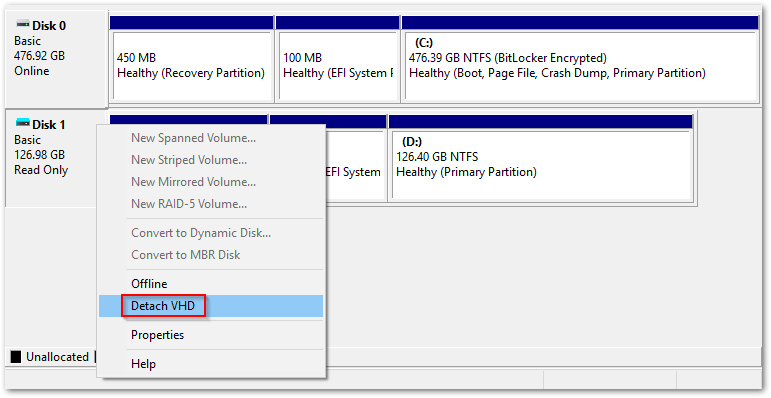Select Disk 1 Read Only header panel
771x398 pixels.
(52, 157)
